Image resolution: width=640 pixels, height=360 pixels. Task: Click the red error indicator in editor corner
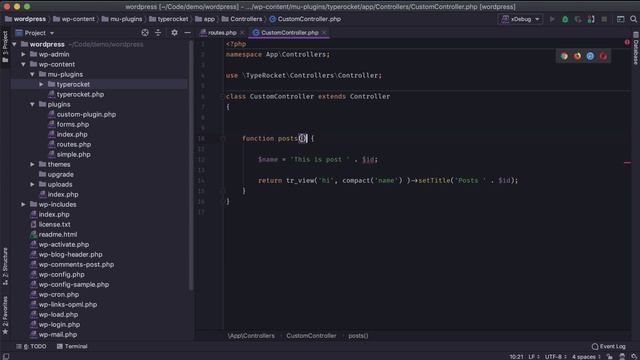[x=627, y=42]
